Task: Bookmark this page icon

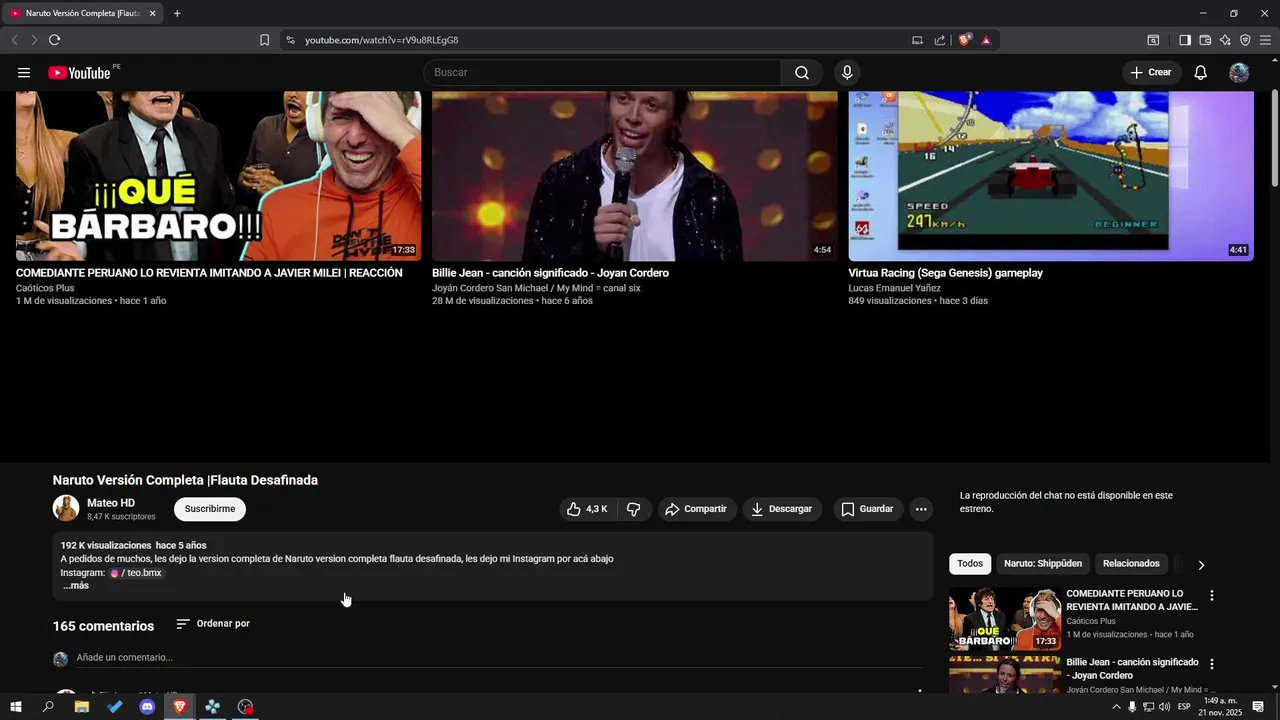Action: coord(264,40)
